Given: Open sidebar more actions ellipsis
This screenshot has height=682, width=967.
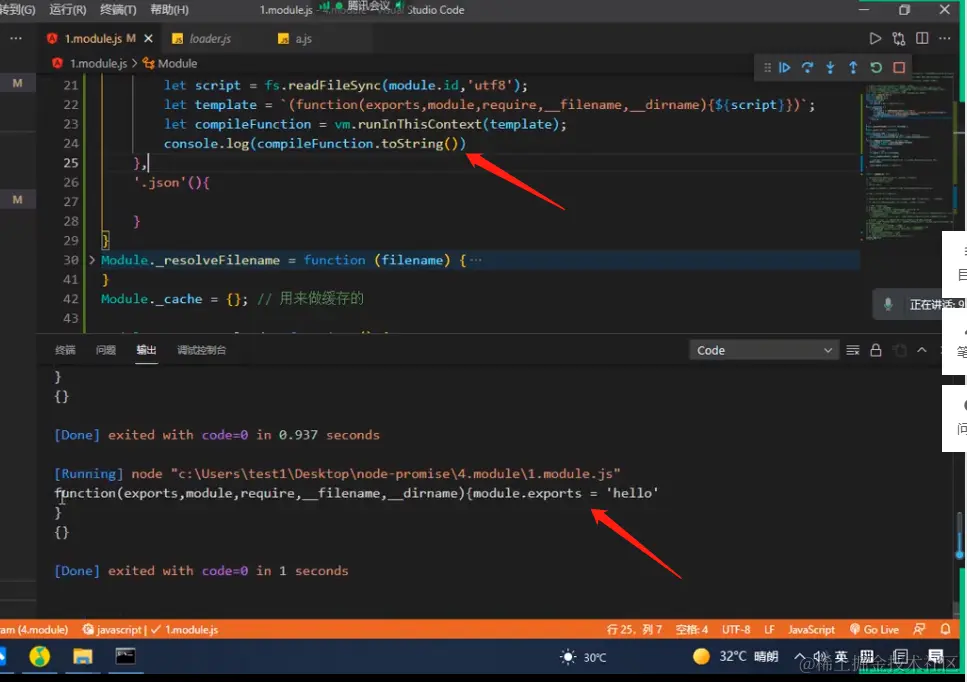Looking at the screenshot, I should 16,39.
